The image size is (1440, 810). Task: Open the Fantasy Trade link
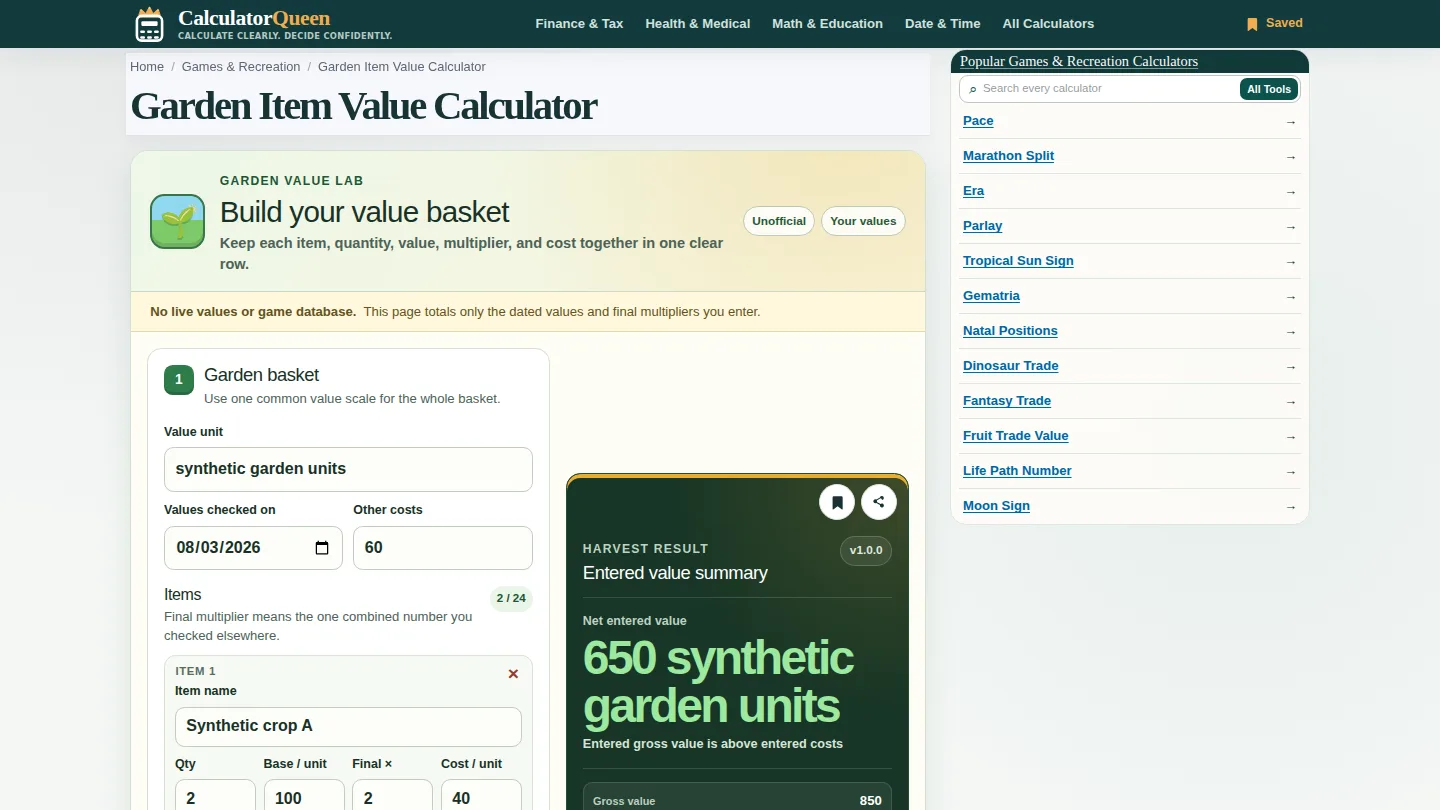coord(1007,401)
